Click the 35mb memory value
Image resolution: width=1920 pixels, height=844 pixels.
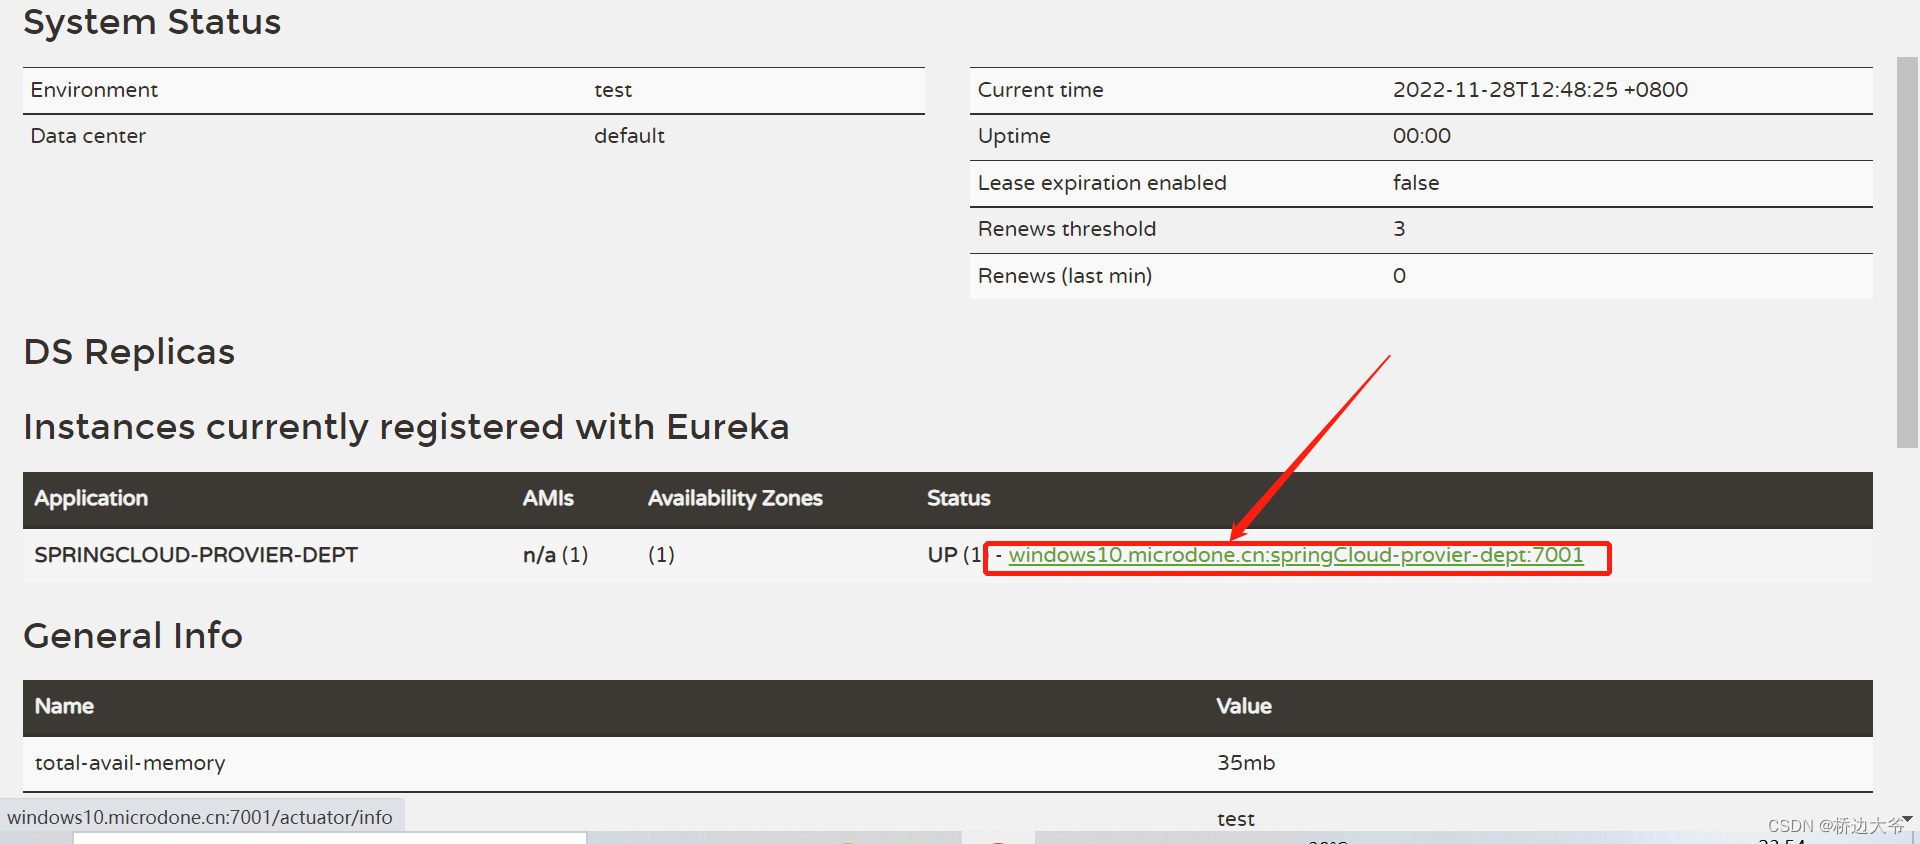point(1246,763)
